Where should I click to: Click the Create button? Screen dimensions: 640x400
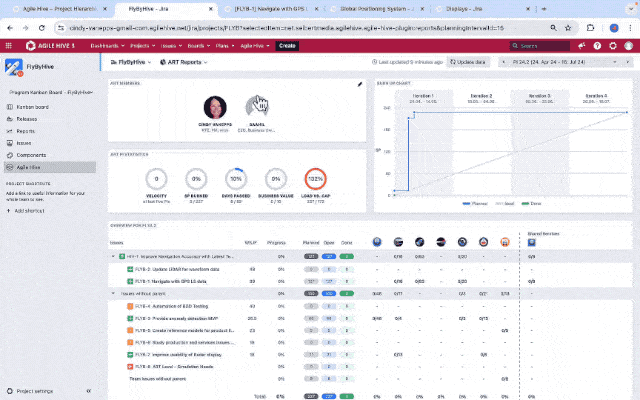point(287,46)
